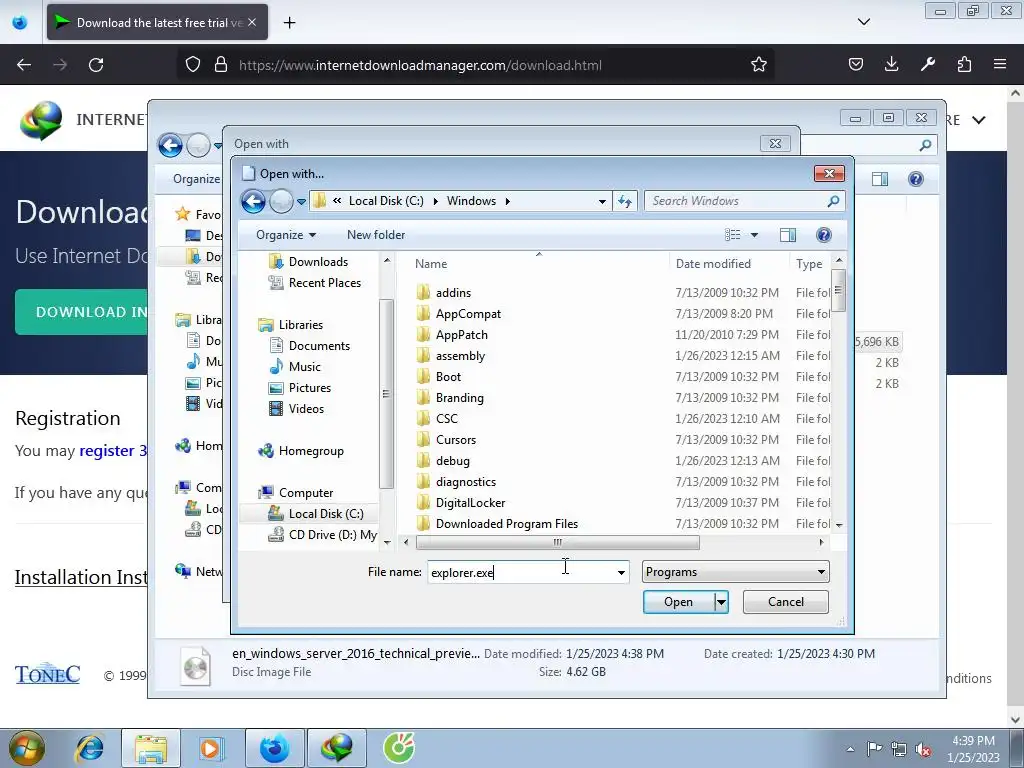
Task: Click Local Disk (C:) in the path breadcrumb
Action: [x=386, y=201]
